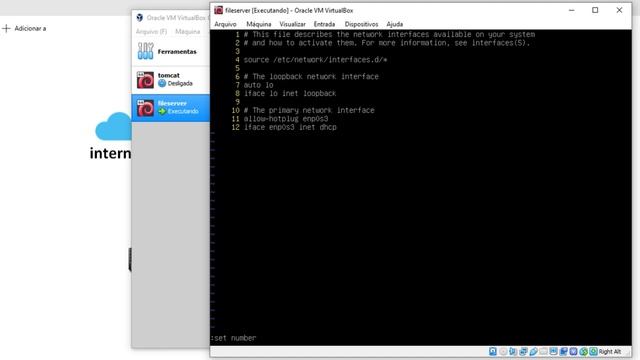Click the optical drive status icon

click(503, 351)
